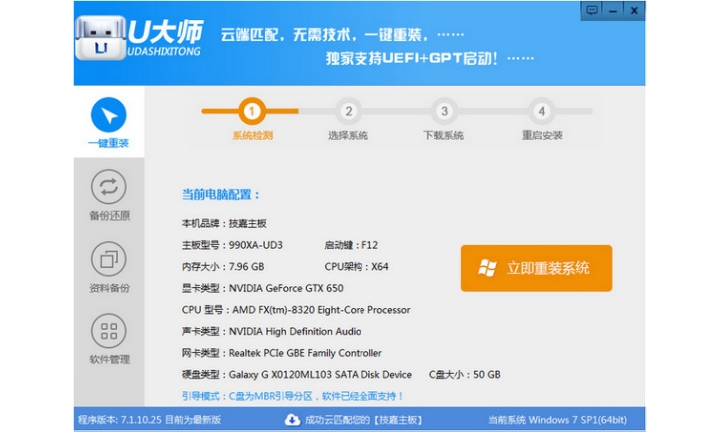
Task: Click the 当前系统 Windows 7 SP1(64bit) text
Action: [557, 420]
